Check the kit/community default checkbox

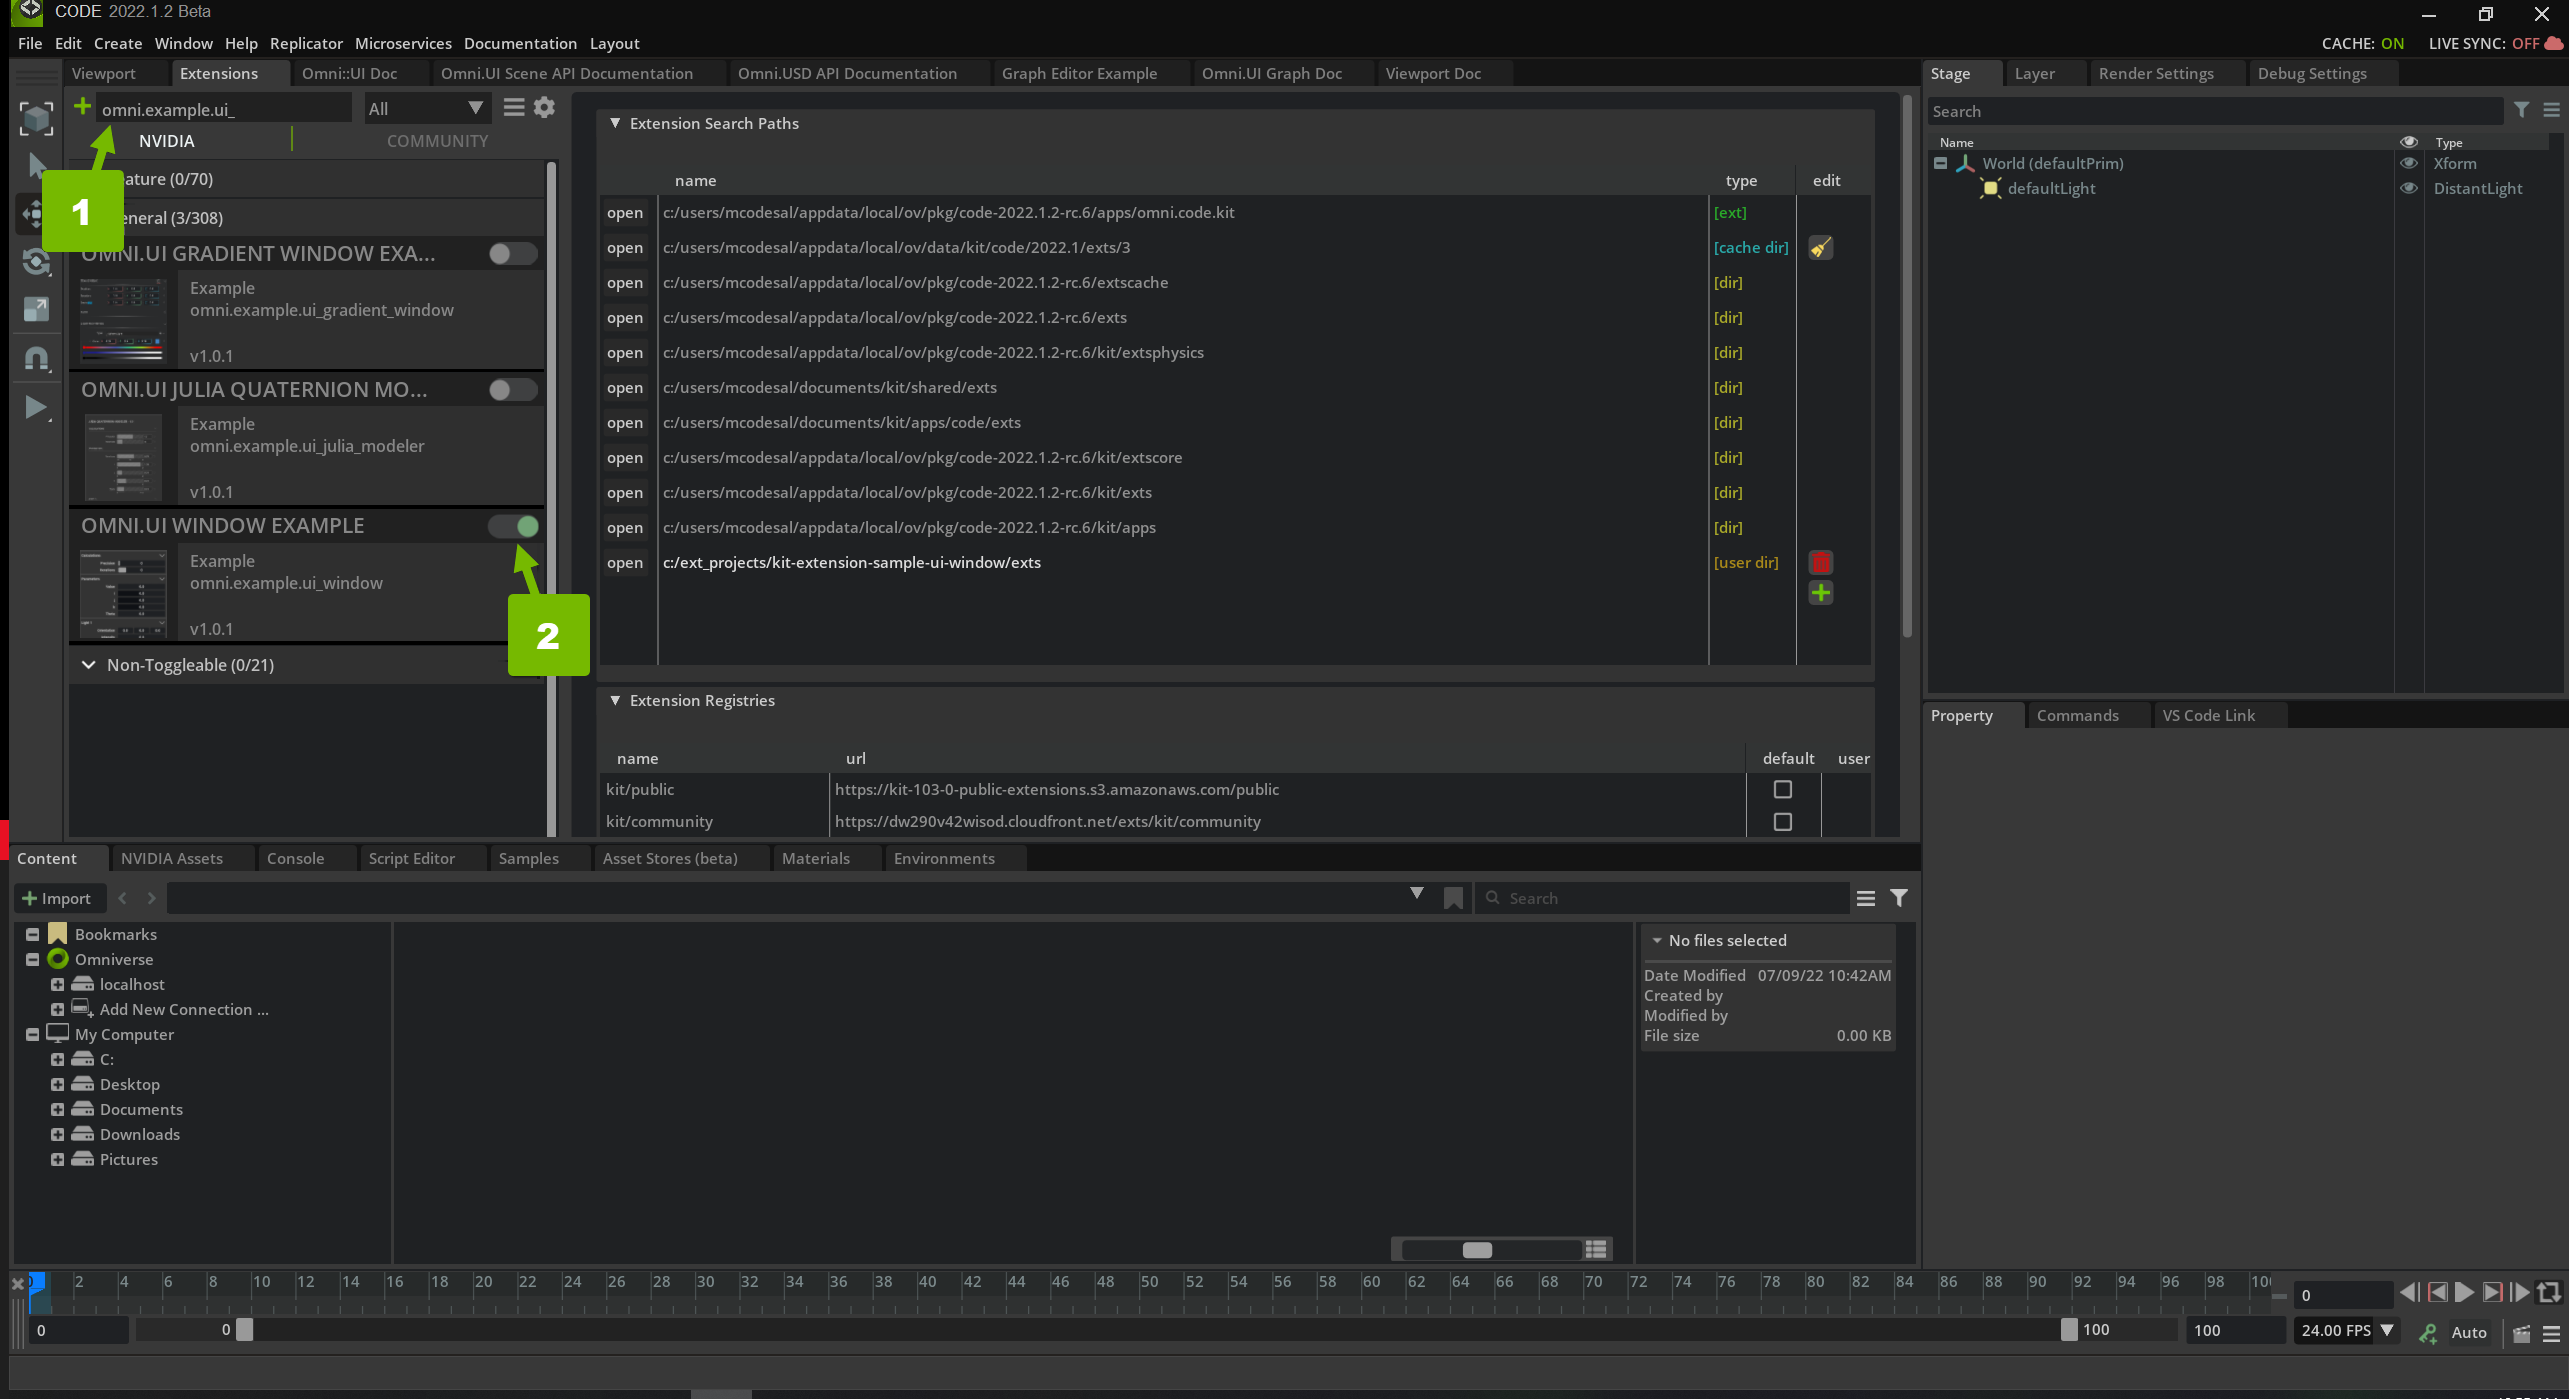(1782, 822)
